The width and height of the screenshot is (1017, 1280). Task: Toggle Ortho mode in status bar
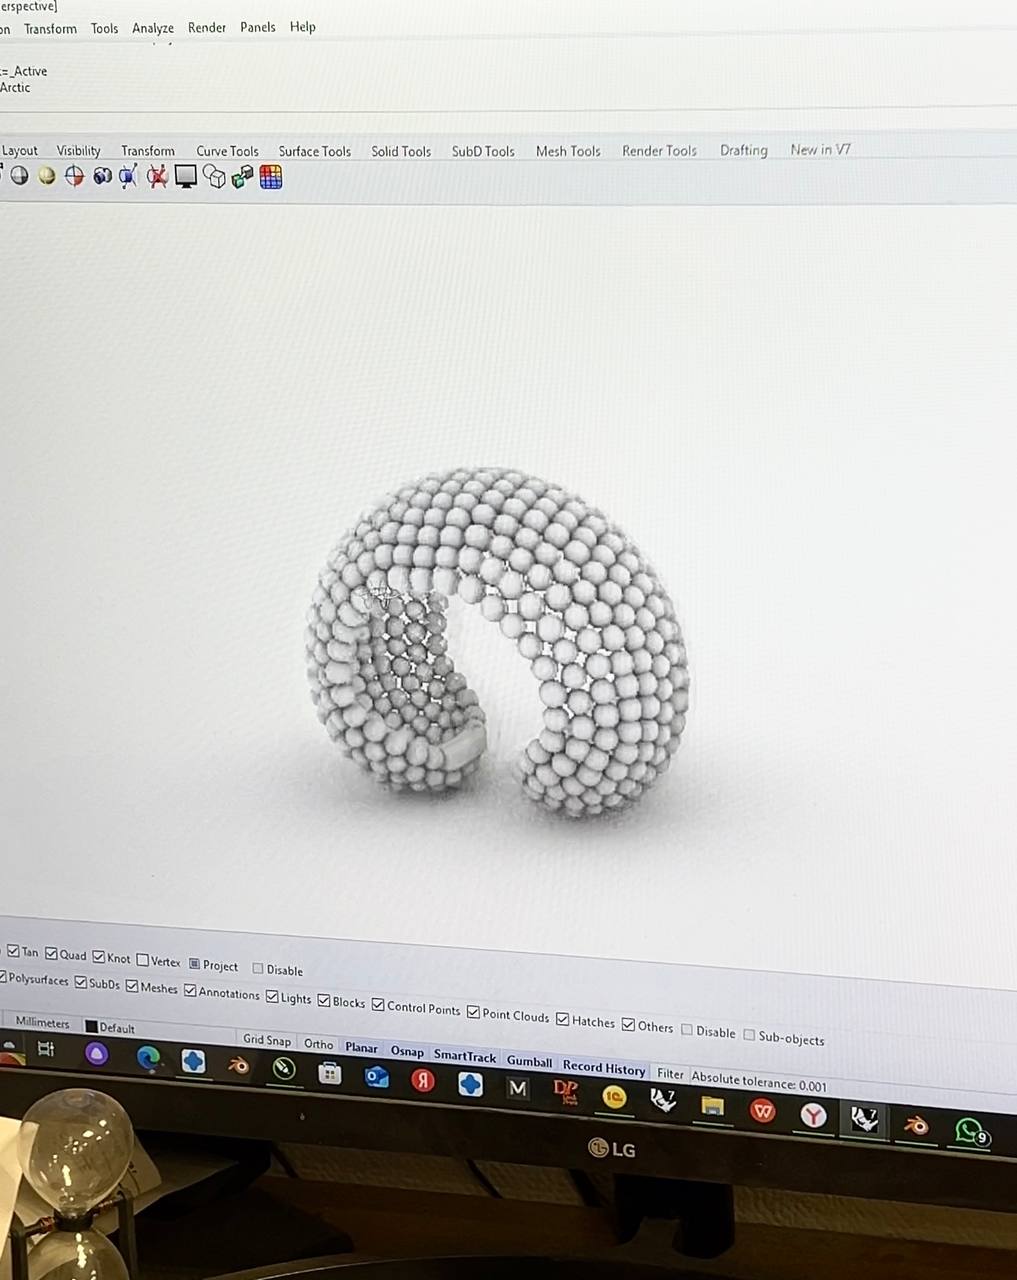pyautogui.click(x=319, y=1044)
